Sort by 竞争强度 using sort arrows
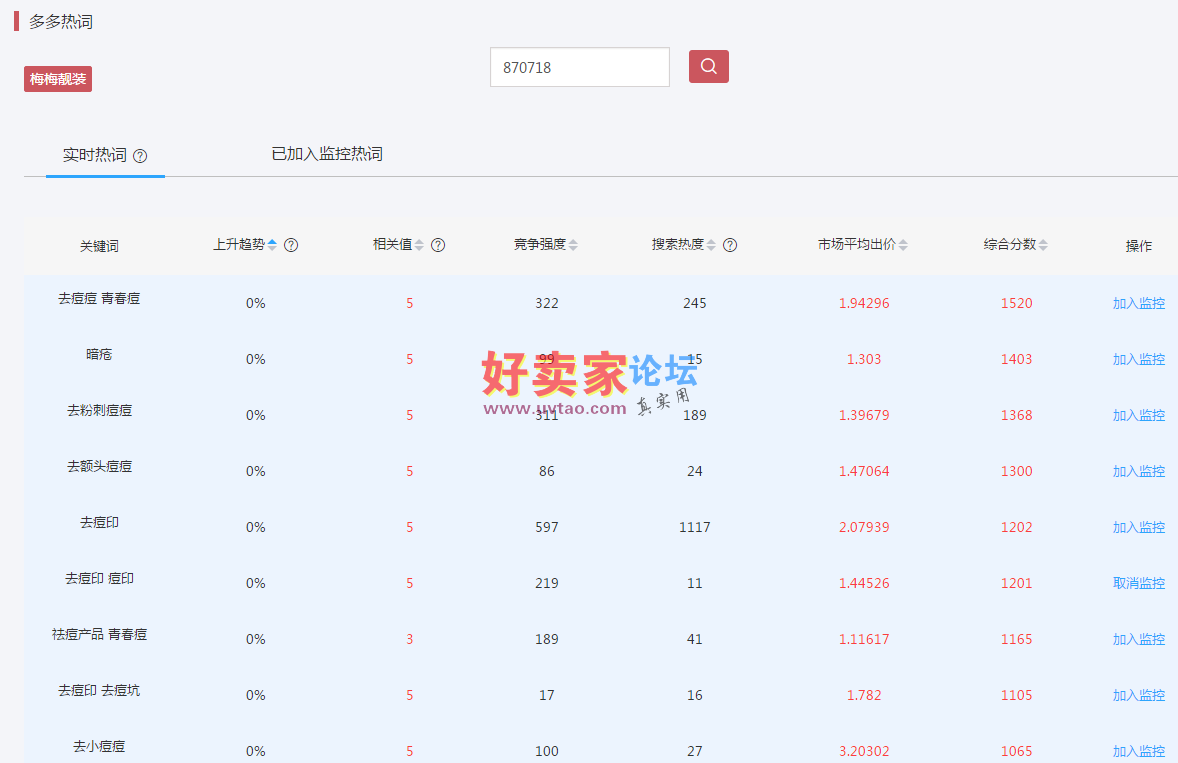This screenshot has height=763, width=1178. (x=573, y=245)
